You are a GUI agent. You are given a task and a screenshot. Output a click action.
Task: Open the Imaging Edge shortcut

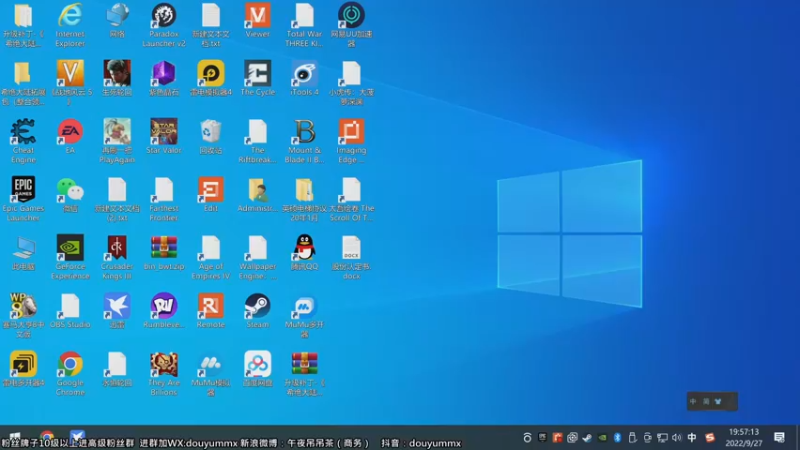click(x=351, y=141)
